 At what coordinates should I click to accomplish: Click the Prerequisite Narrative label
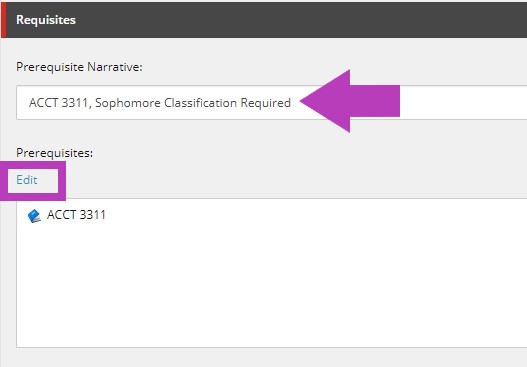[79, 67]
